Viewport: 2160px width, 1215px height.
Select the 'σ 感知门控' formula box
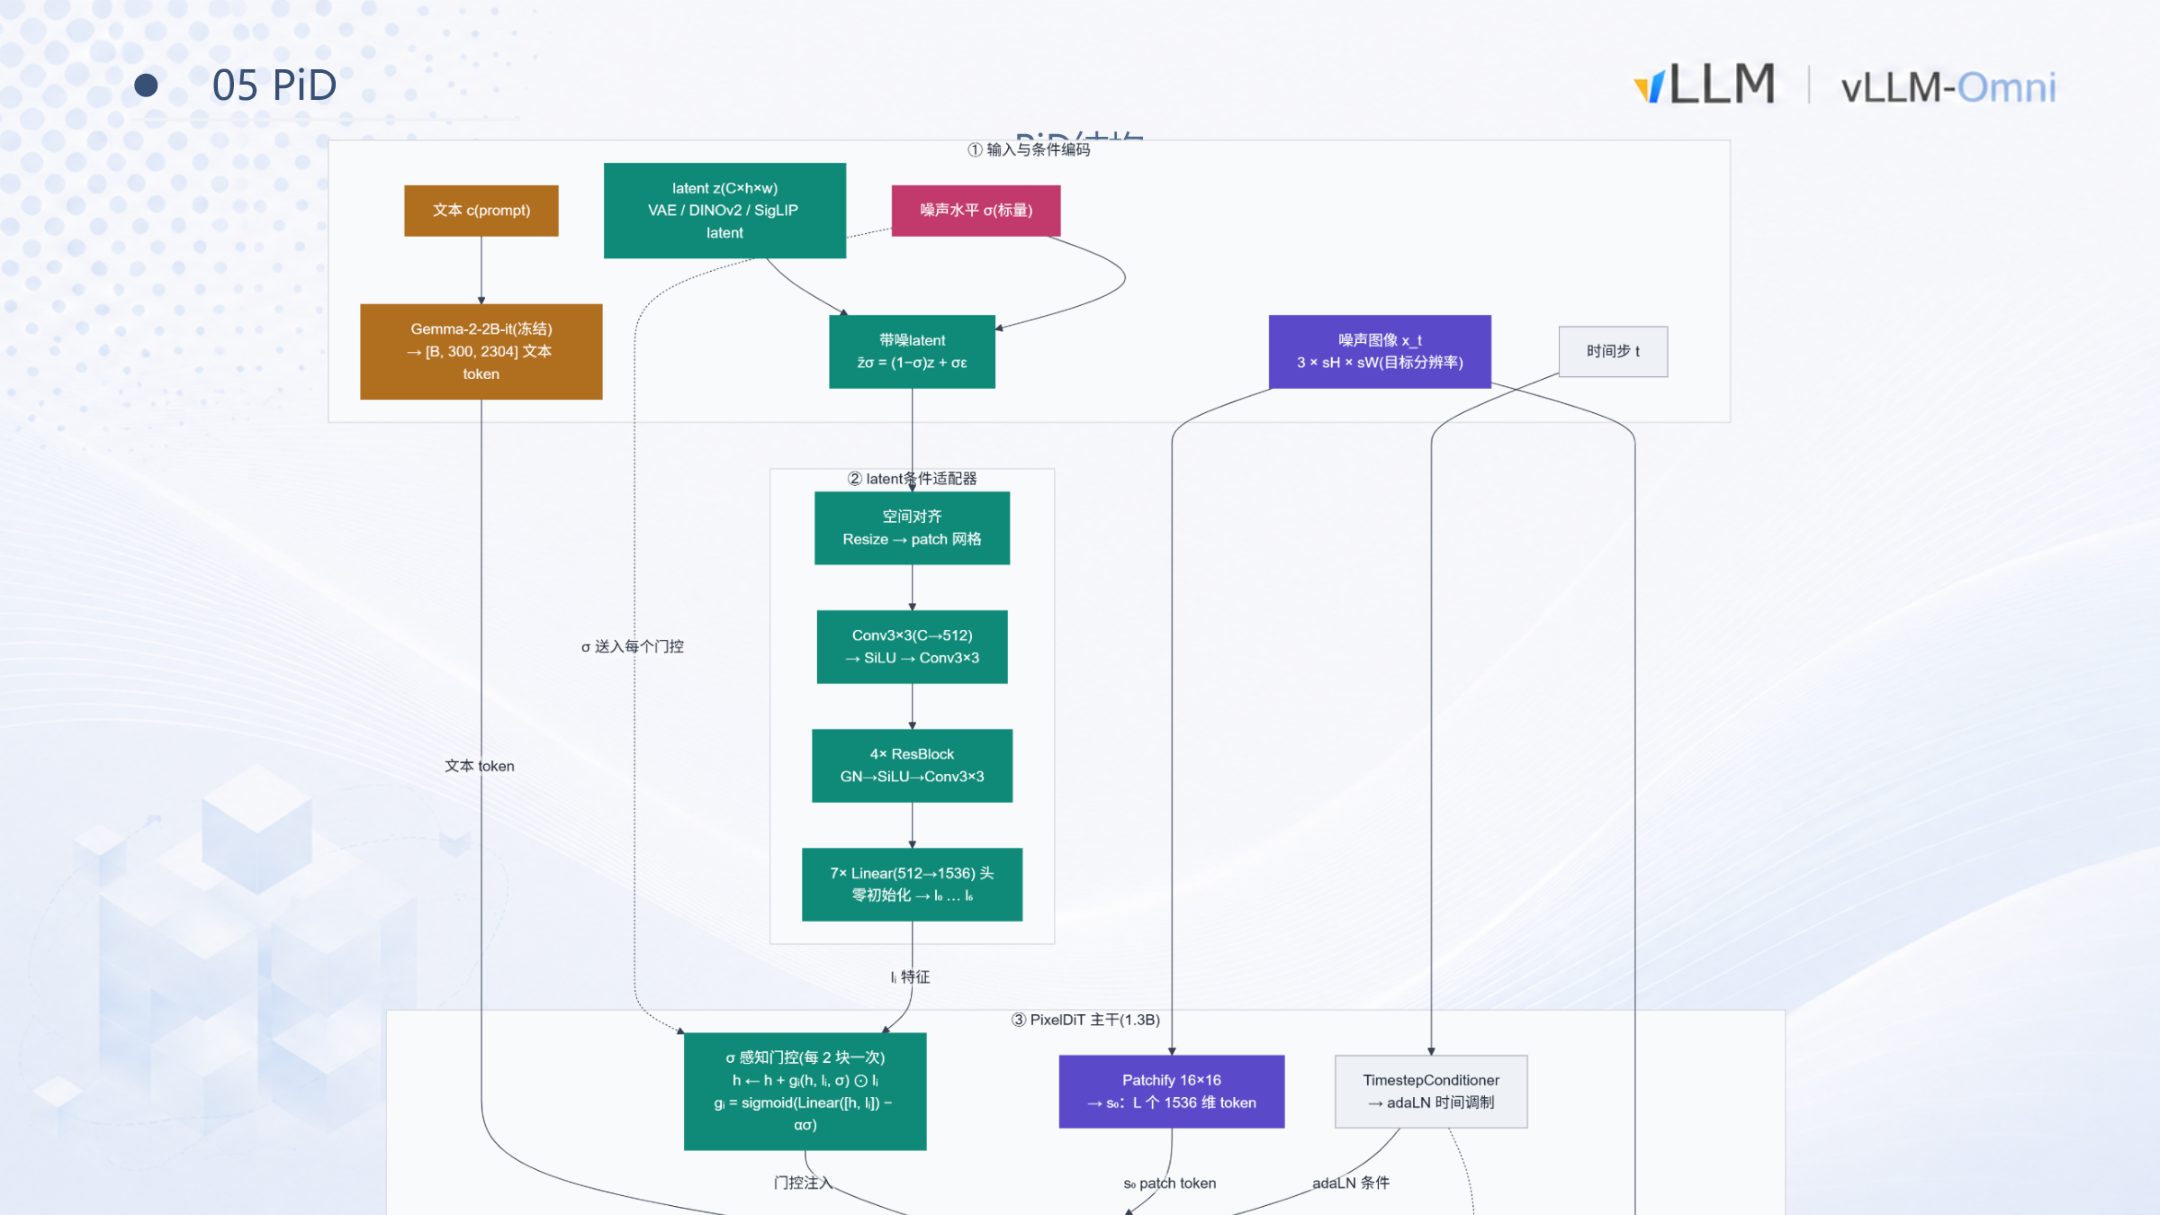[805, 1091]
